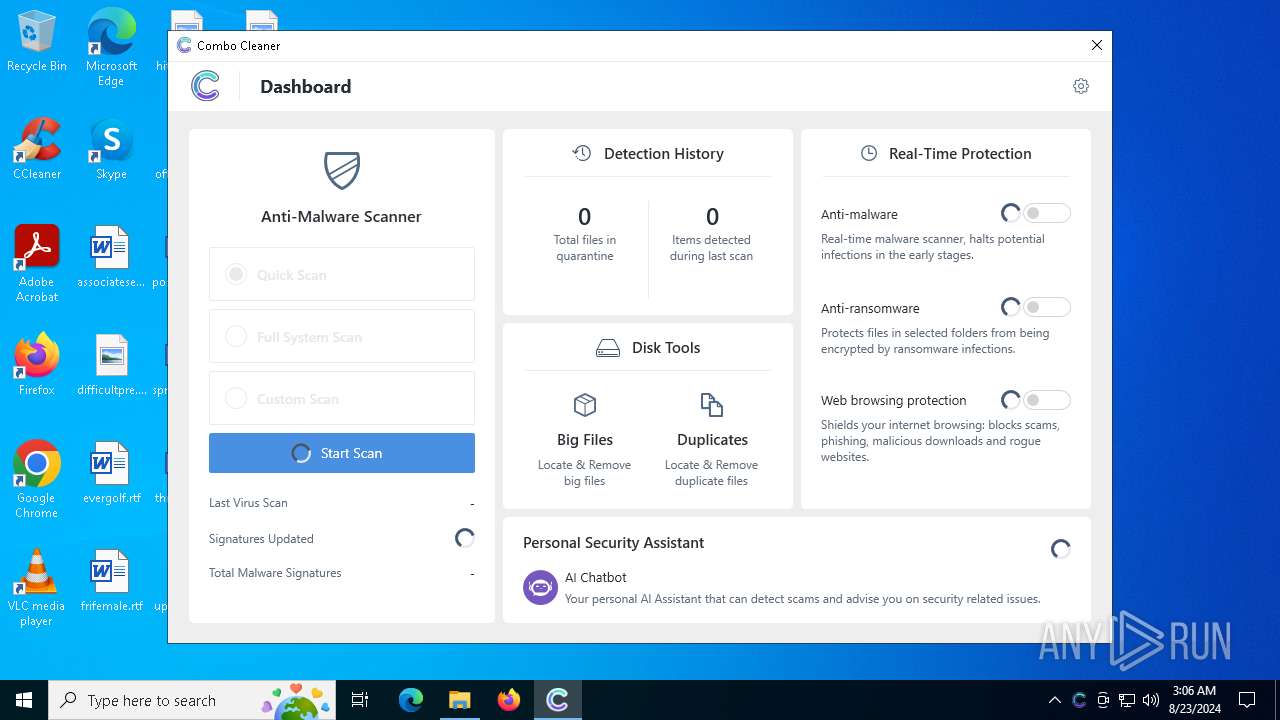Click the Personal Security Assistant loading spinner

1061,548
